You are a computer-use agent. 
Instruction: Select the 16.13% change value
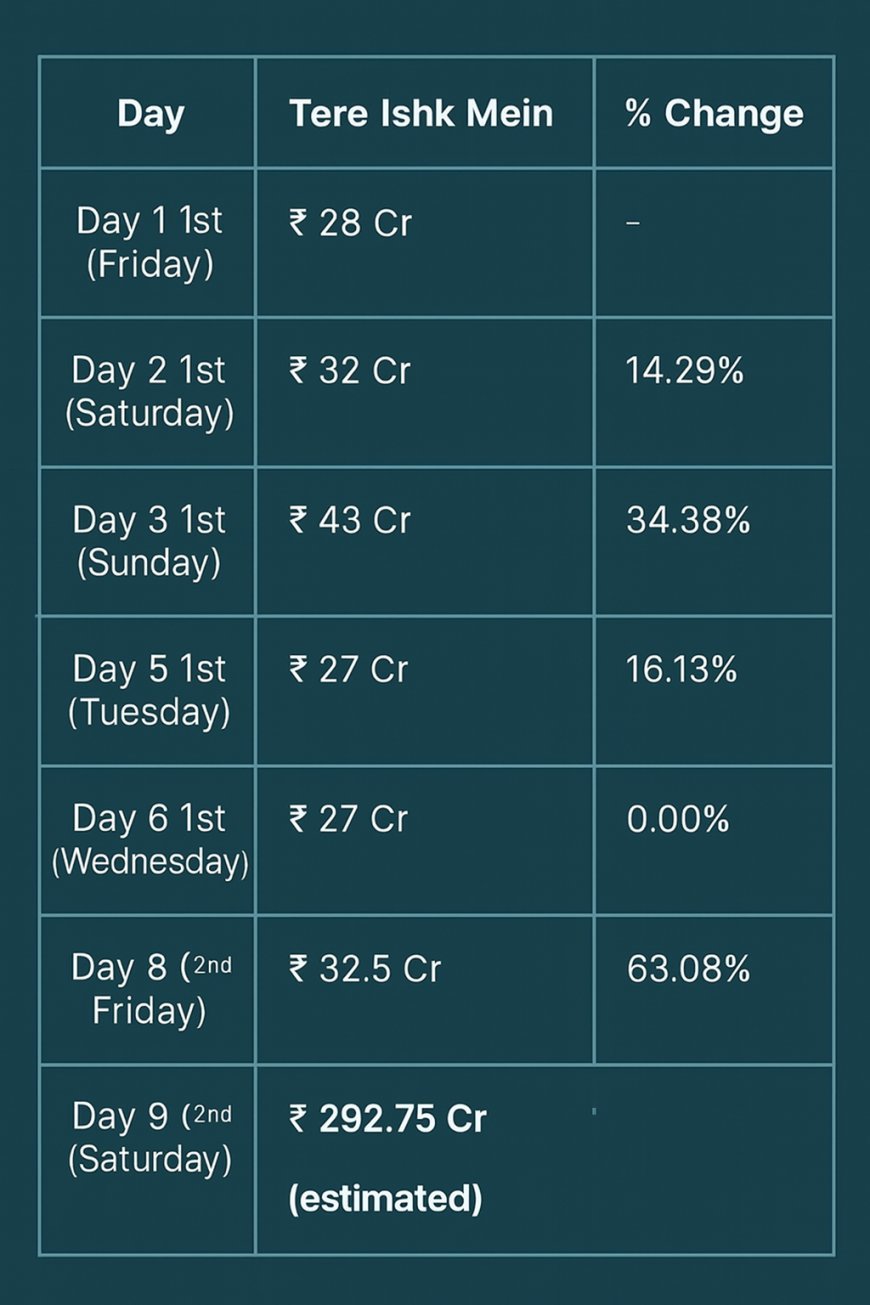point(682,670)
